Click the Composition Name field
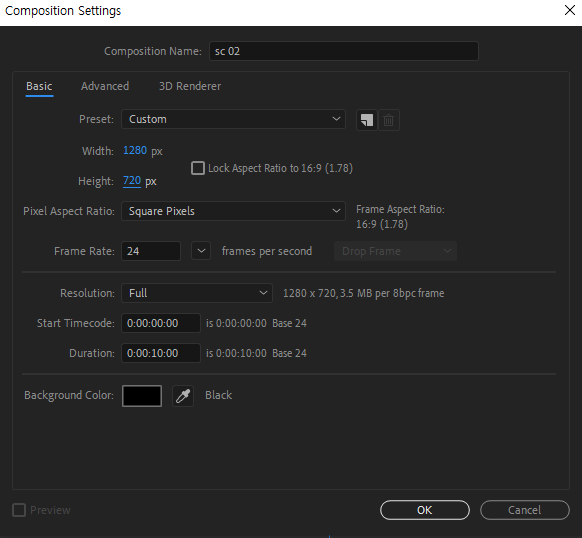 tap(344, 51)
